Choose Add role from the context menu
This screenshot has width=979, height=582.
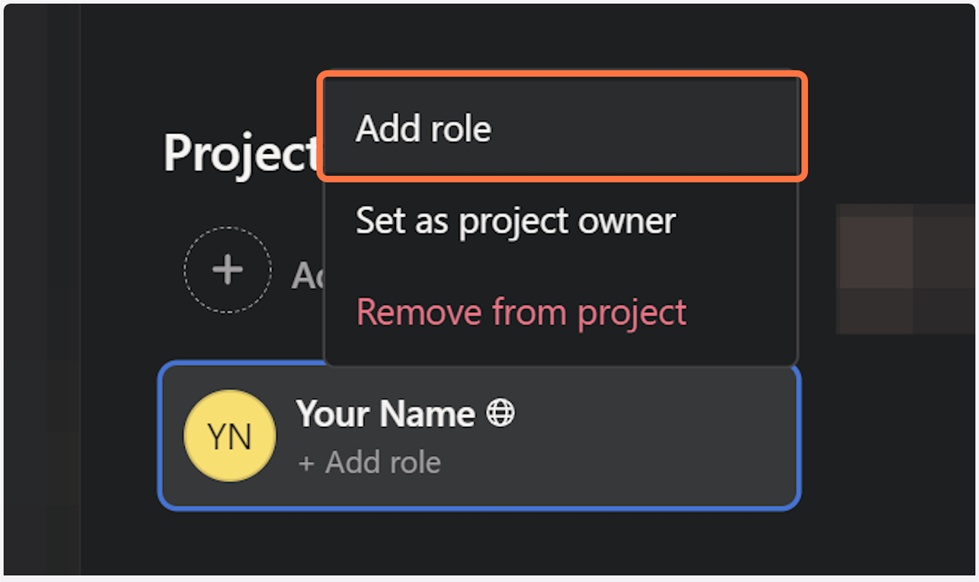(423, 129)
